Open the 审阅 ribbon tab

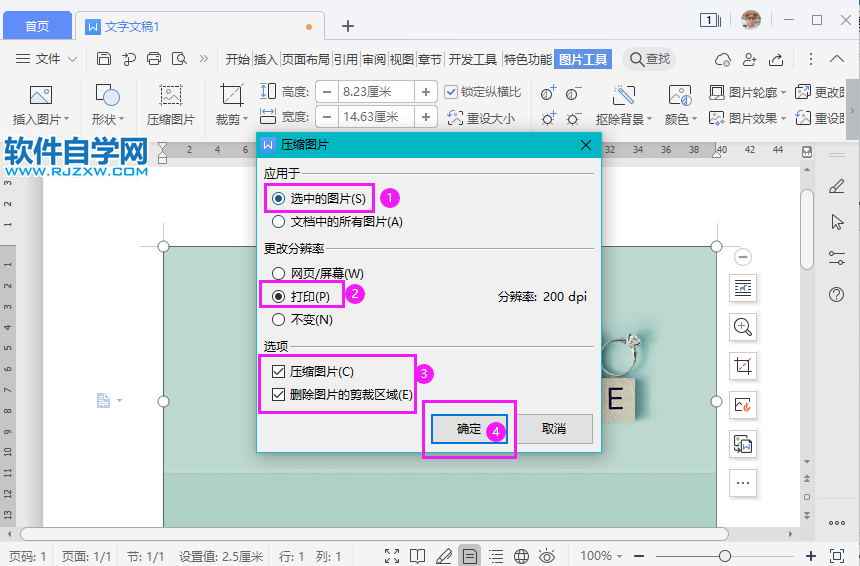click(374, 59)
